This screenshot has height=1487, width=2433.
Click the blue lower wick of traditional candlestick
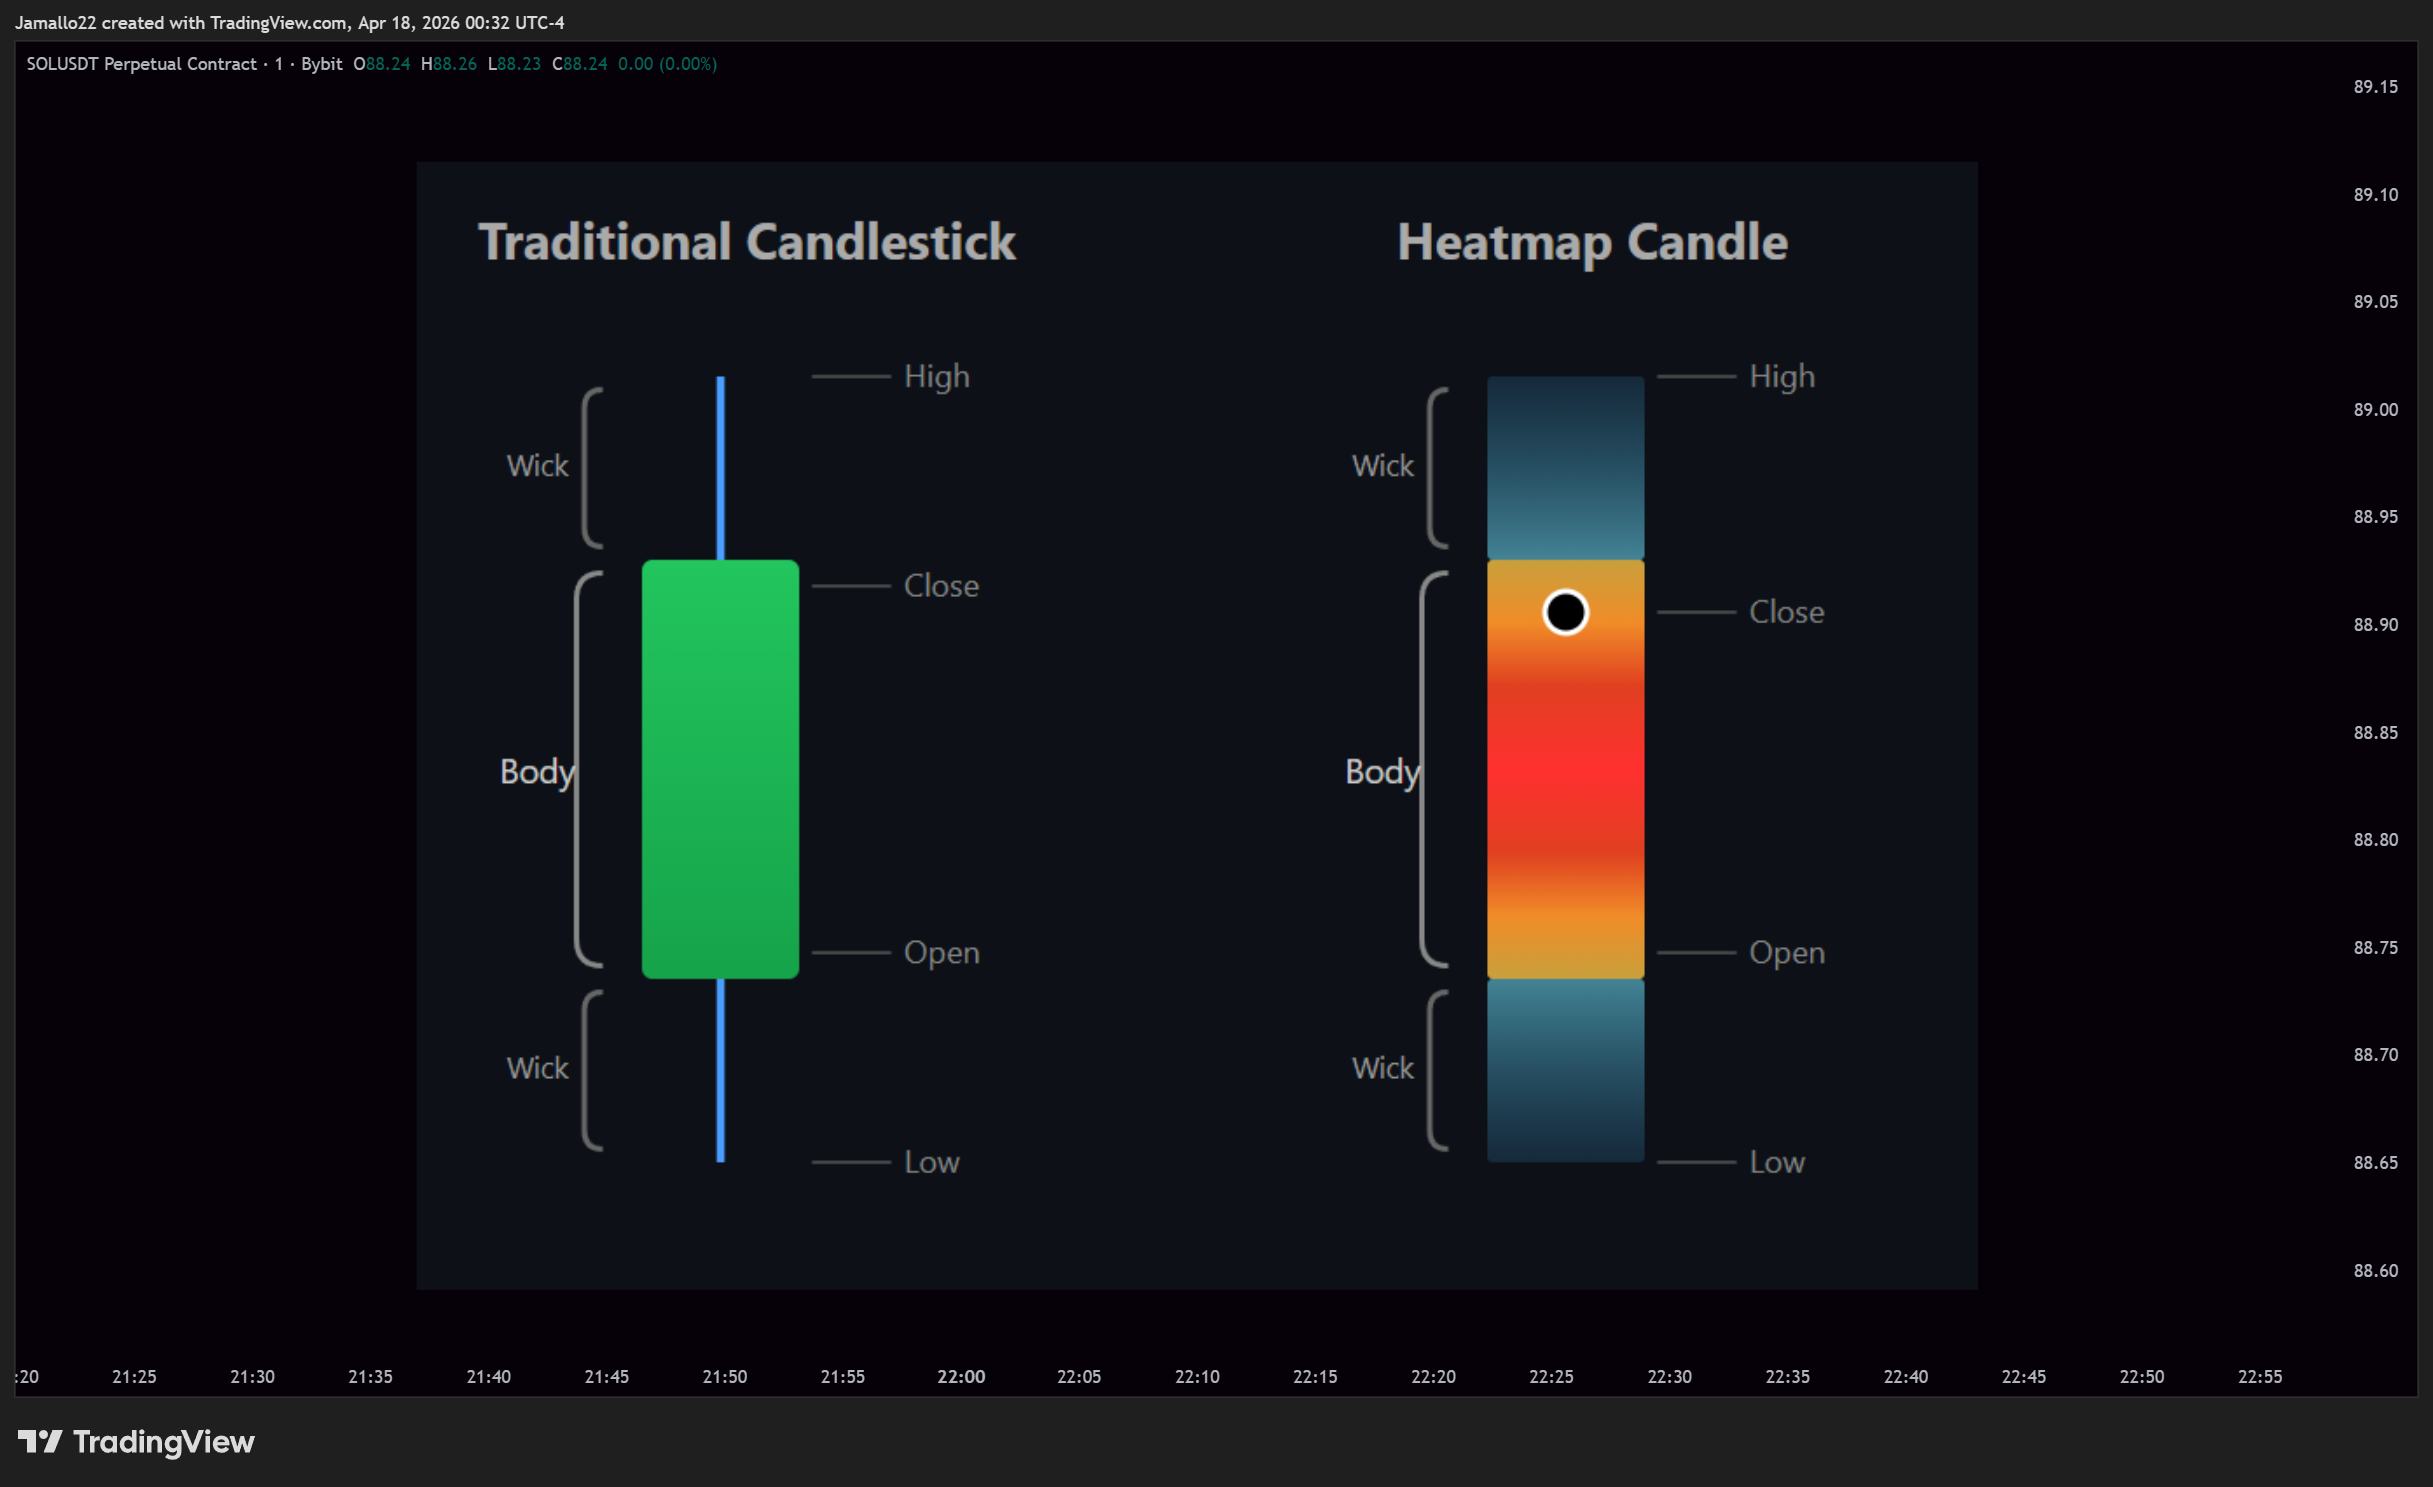pyautogui.click(x=720, y=1070)
